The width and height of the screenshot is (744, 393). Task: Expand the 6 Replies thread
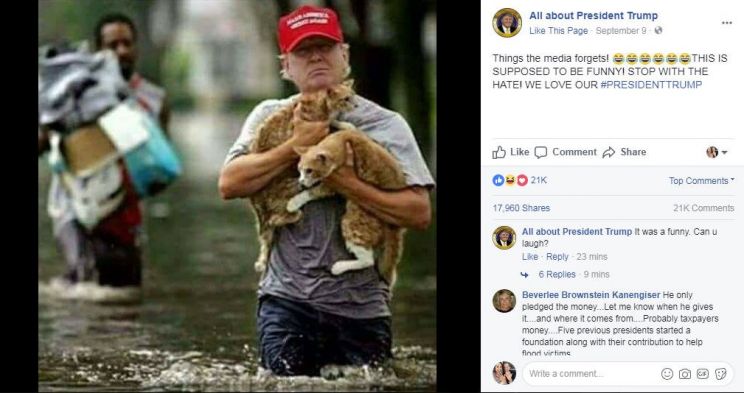click(557, 274)
